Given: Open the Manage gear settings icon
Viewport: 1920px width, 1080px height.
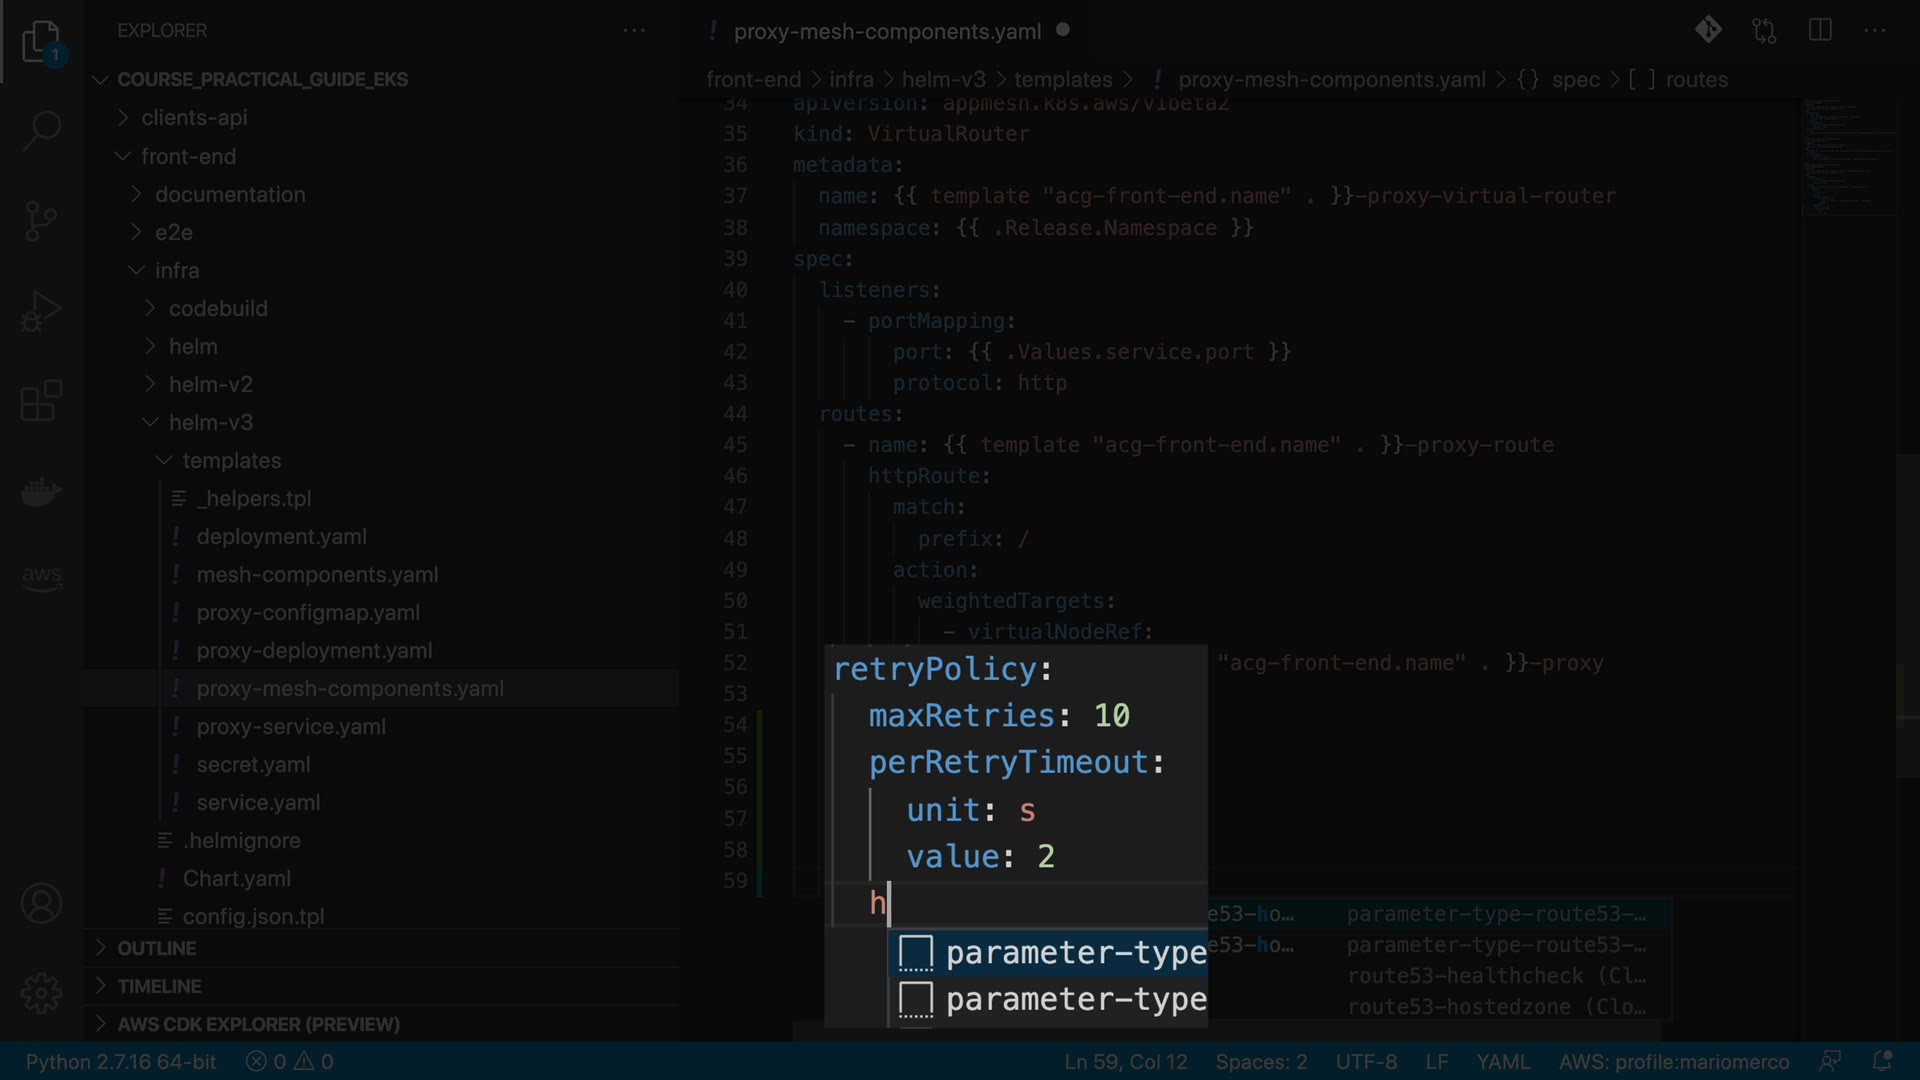Looking at the screenshot, I should [x=41, y=993].
